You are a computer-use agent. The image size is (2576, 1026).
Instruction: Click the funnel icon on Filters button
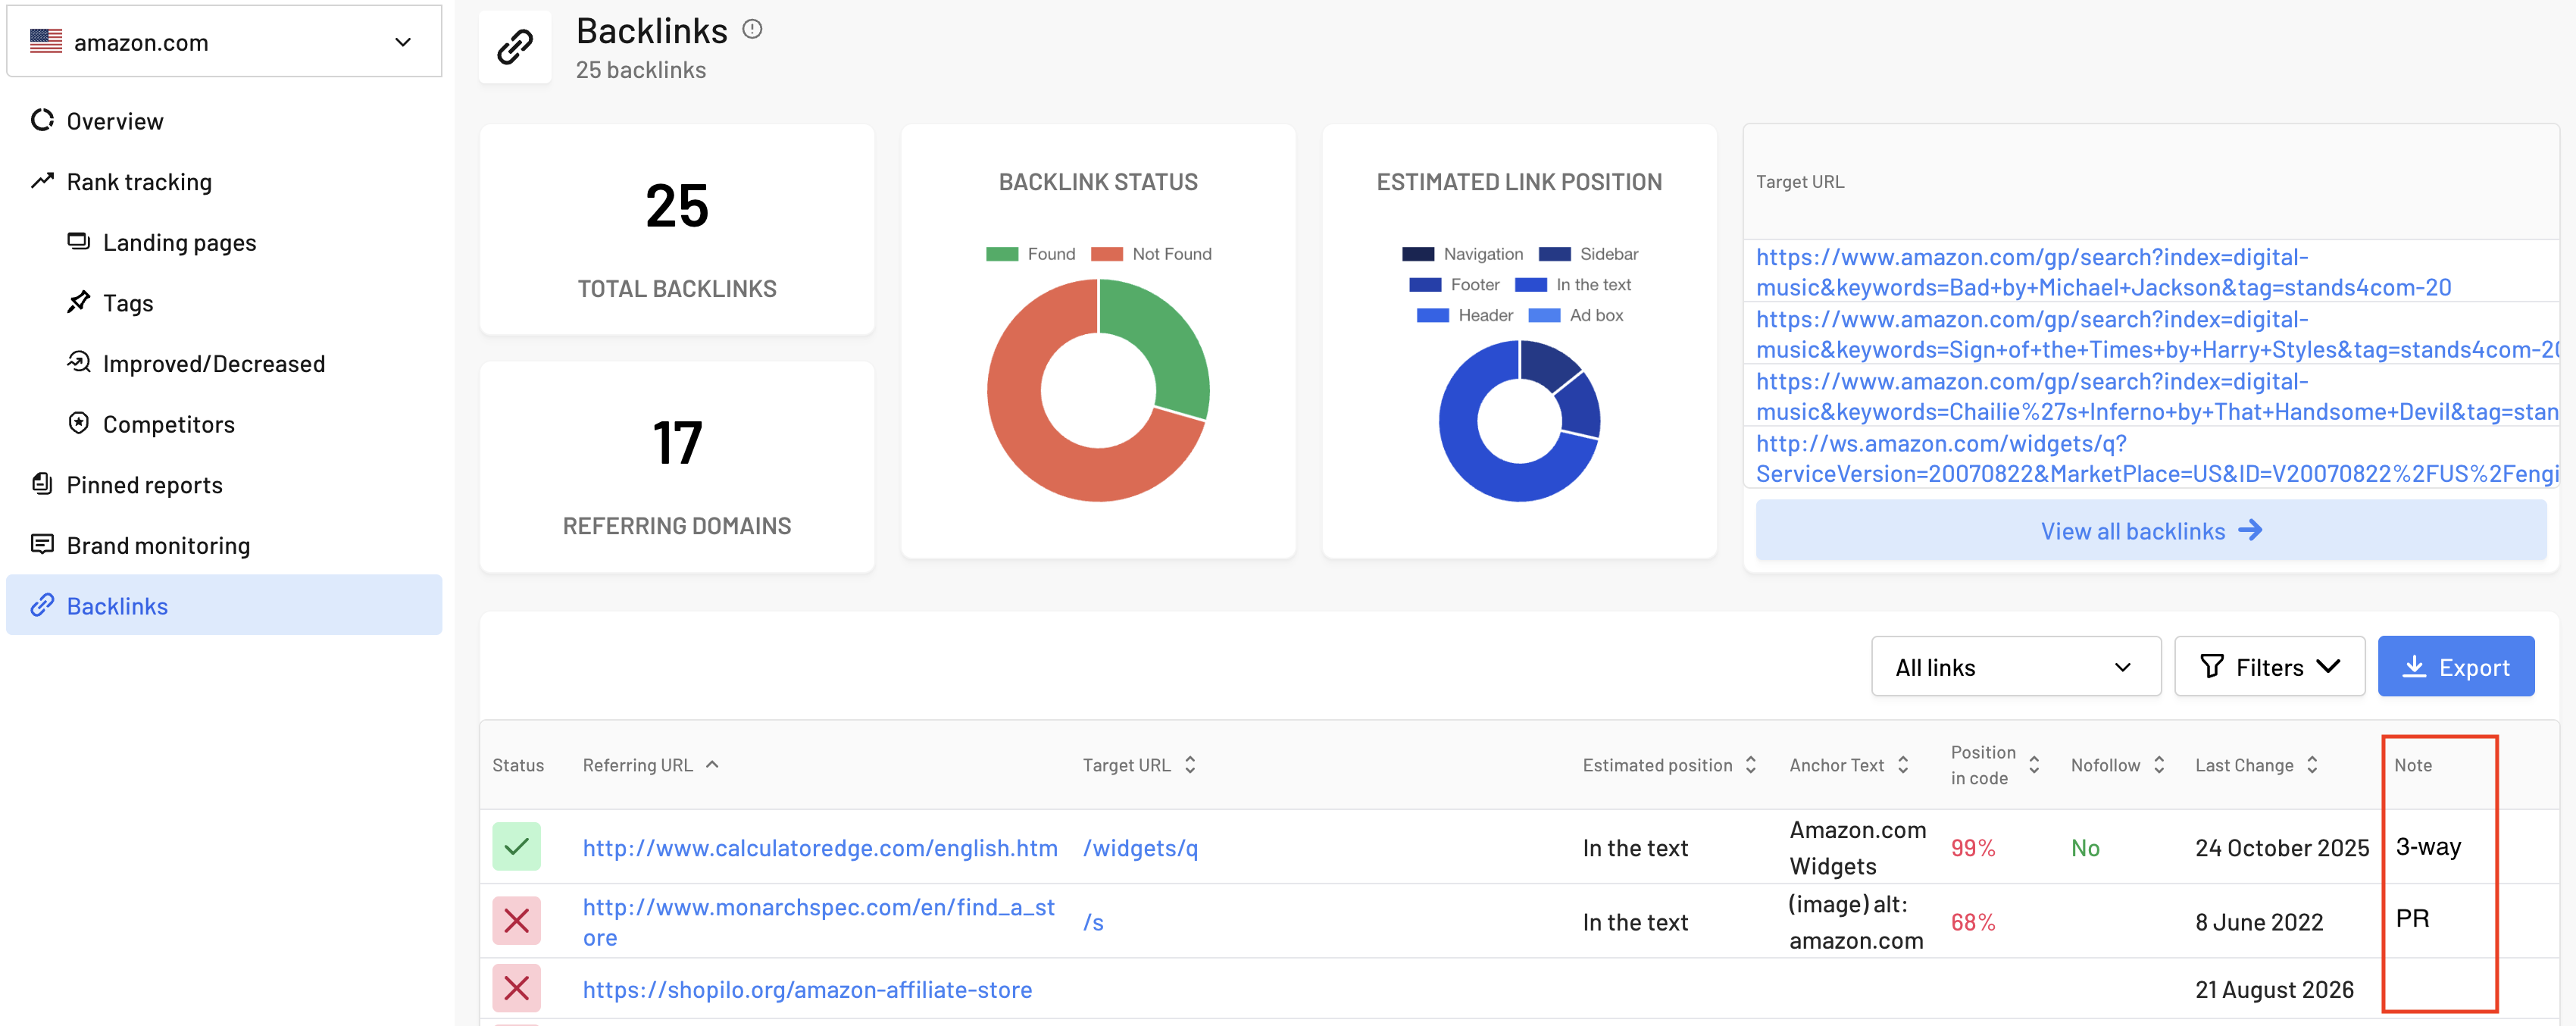(x=2212, y=666)
